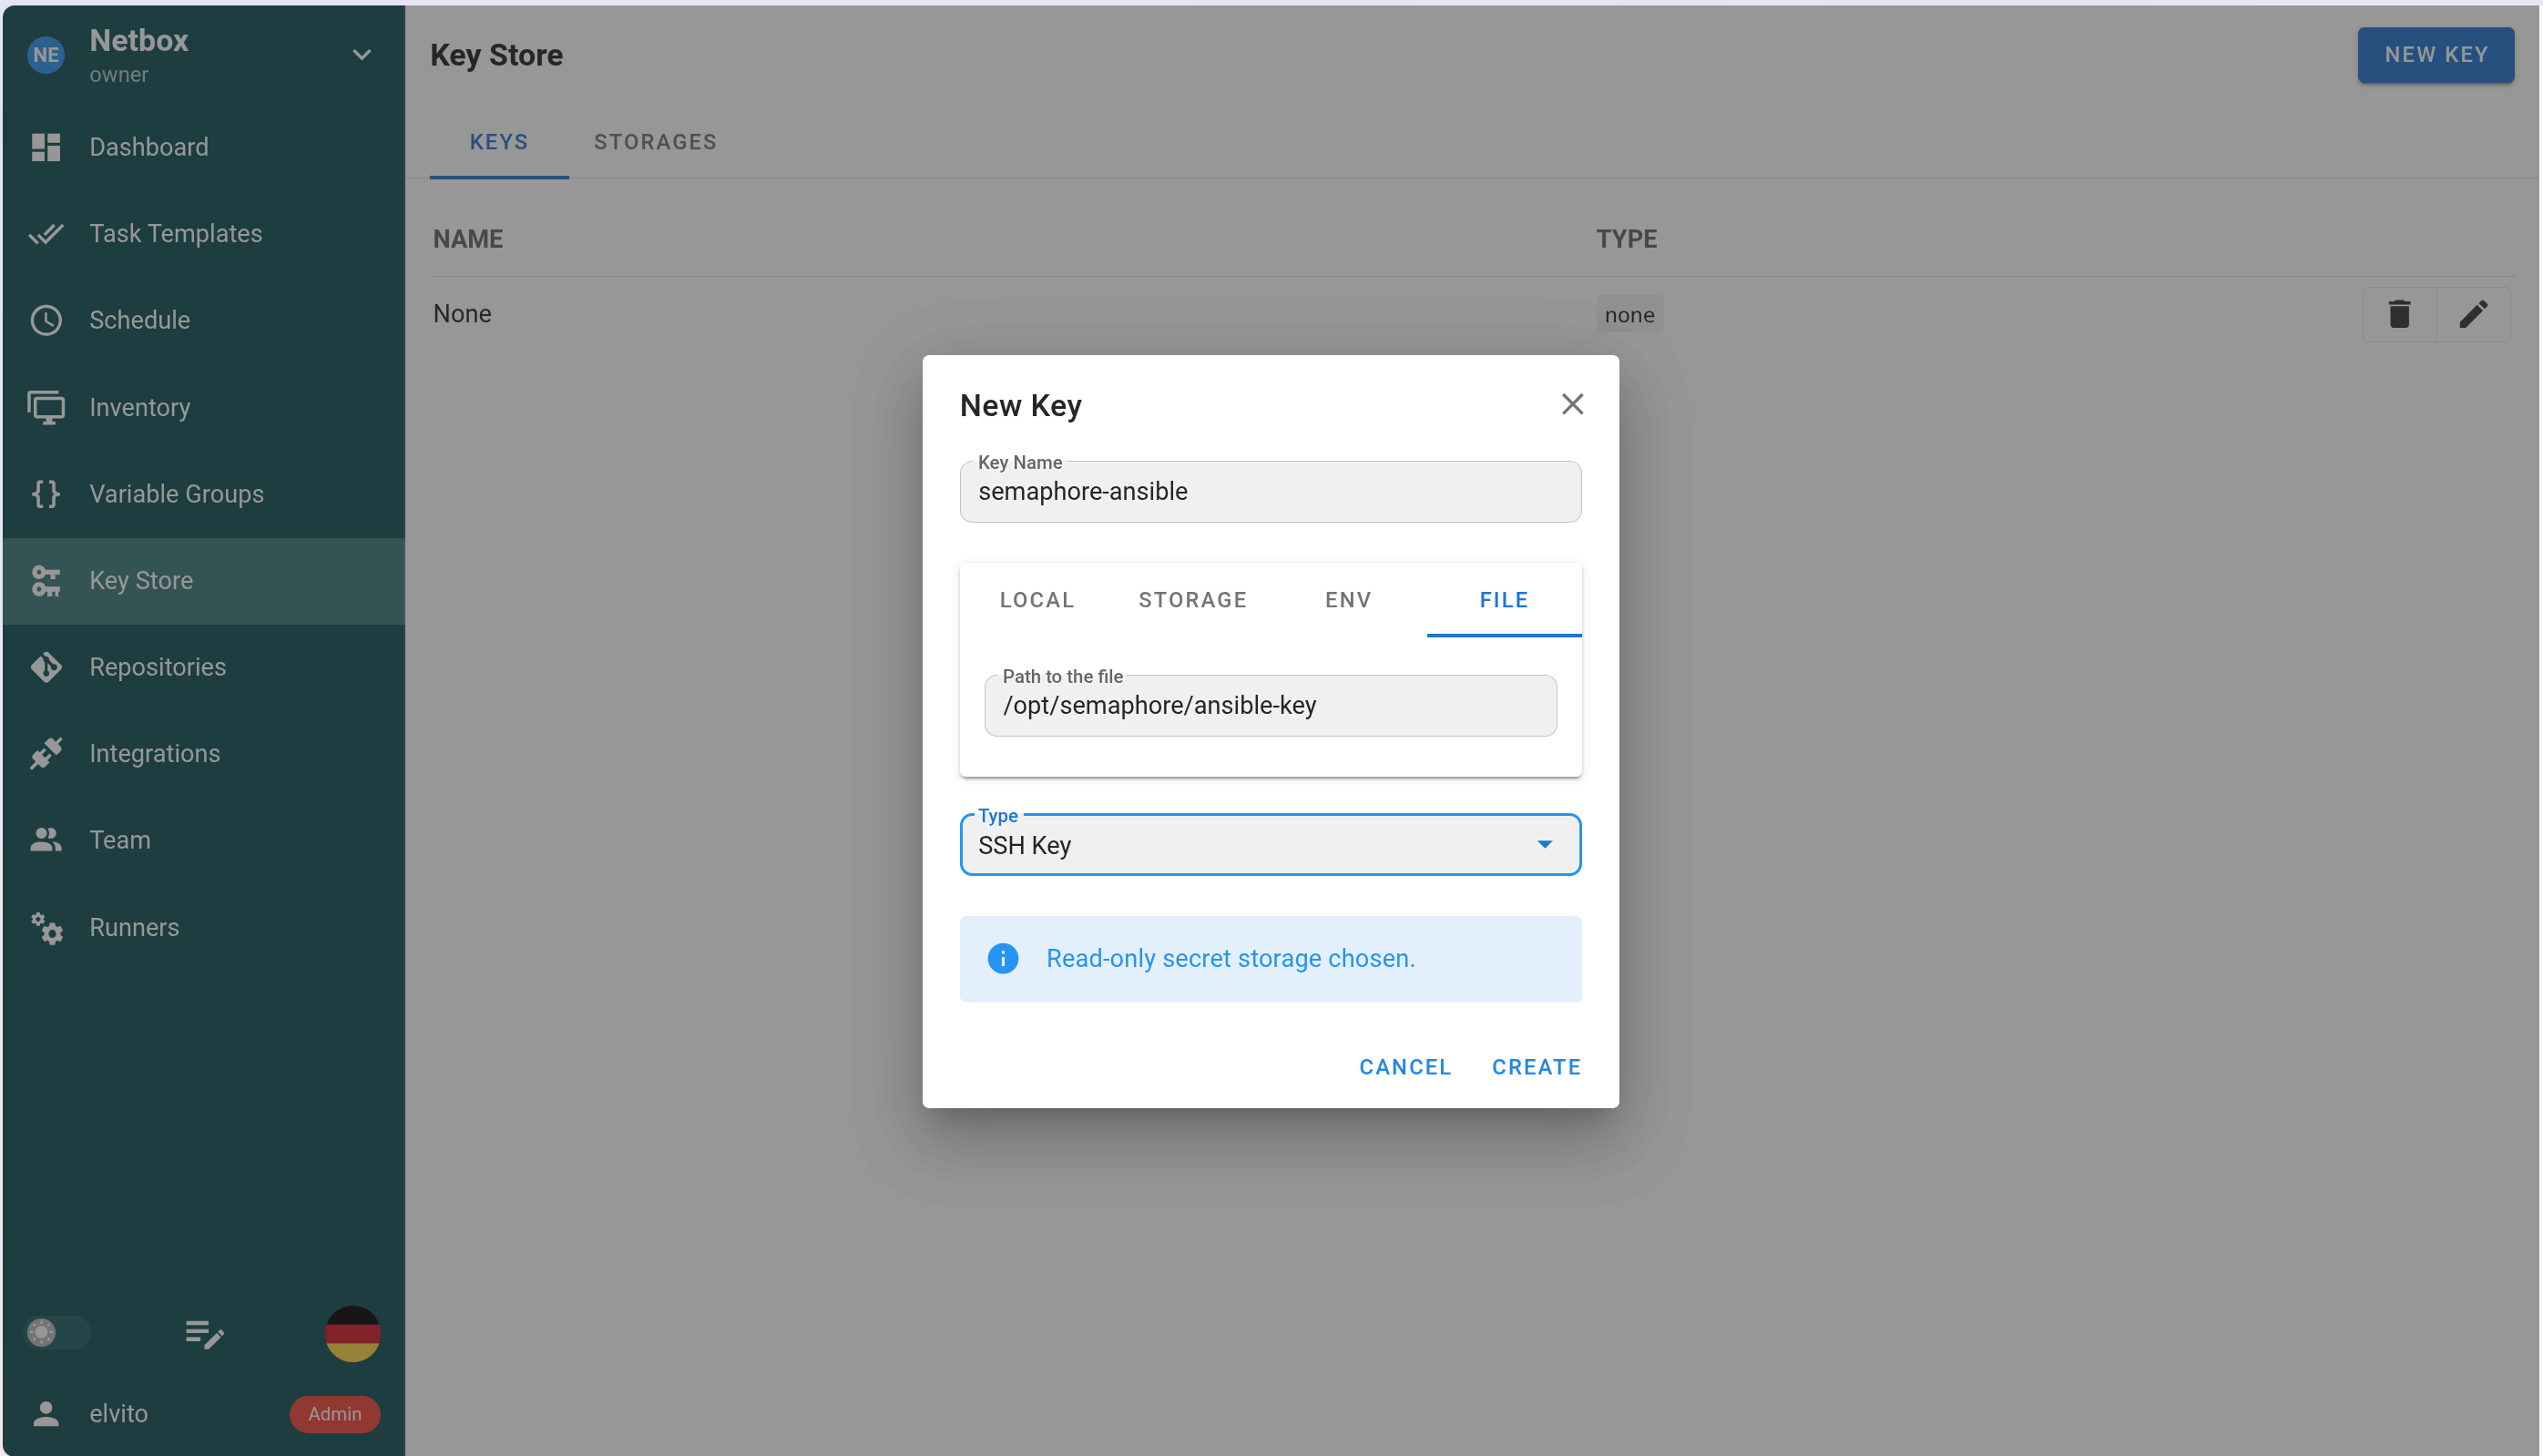Focus the Path to the file field
This screenshot has height=1456, width=2543.
click(x=1270, y=706)
